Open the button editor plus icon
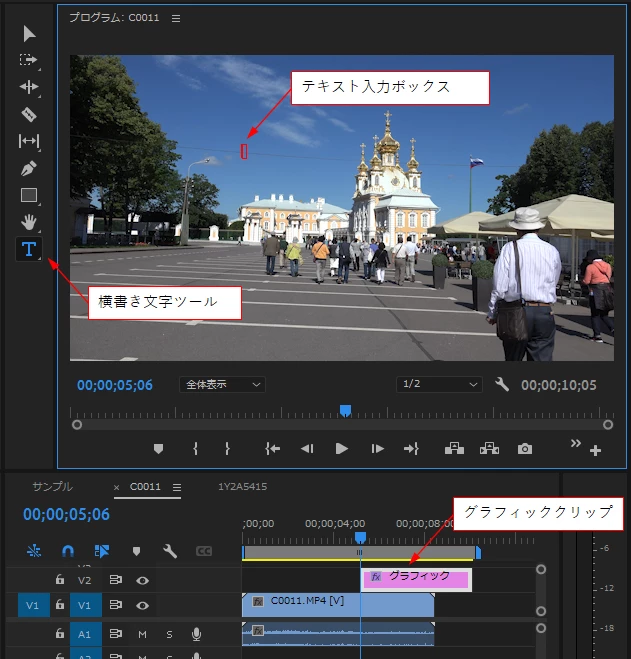The width and height of the screenshot is (631, 659). point(595,451)
